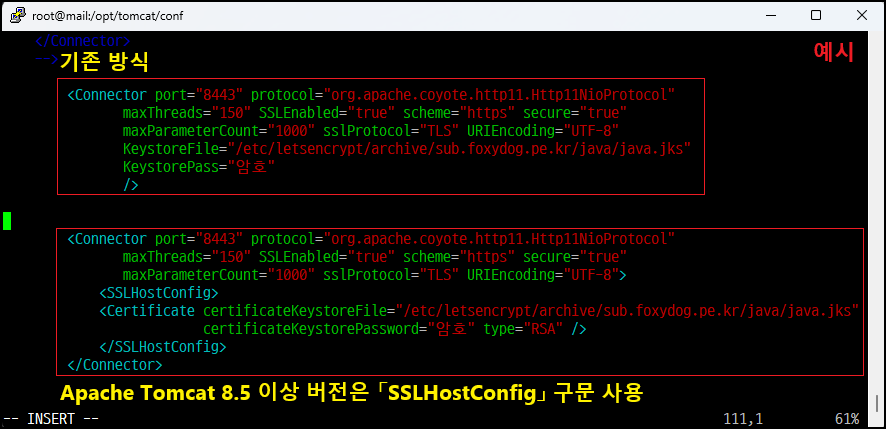This screenshot has width=886, height=429.
Task: Click the "-->" comment end marker
Action: (46, 59)
